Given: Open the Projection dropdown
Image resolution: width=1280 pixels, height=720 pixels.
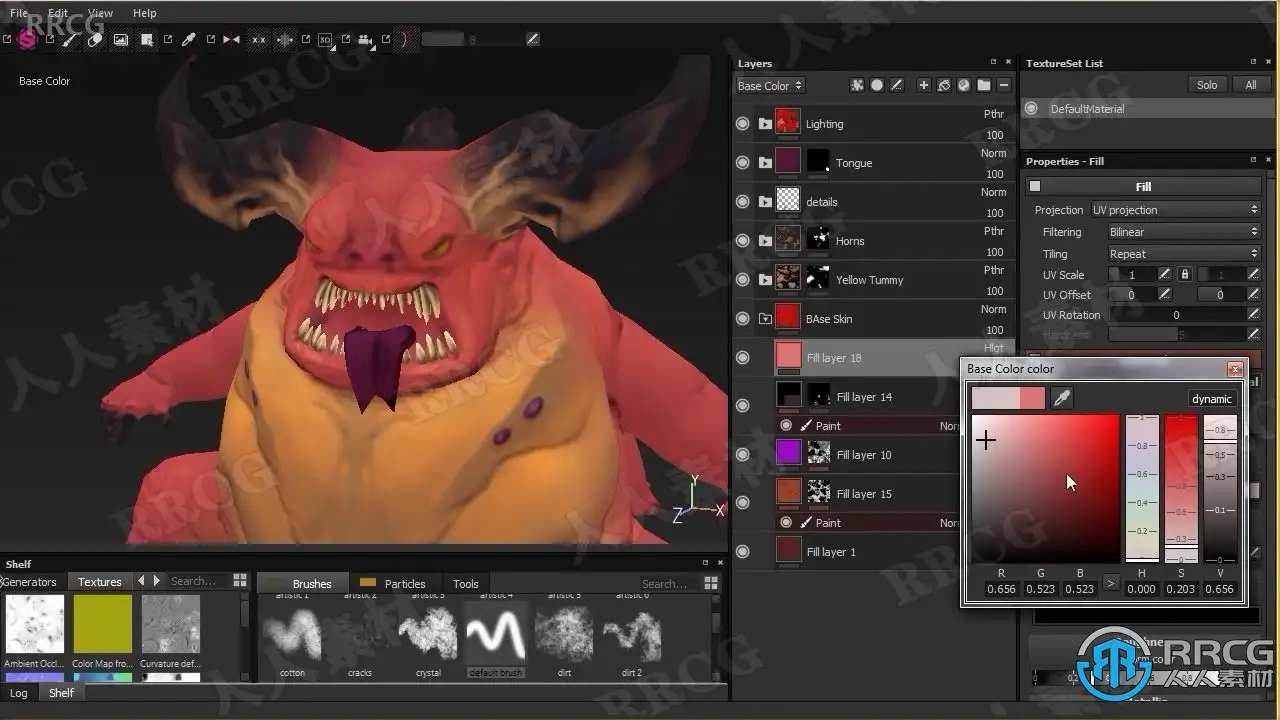Looking at the screenshot, I should click(1174, 210).
